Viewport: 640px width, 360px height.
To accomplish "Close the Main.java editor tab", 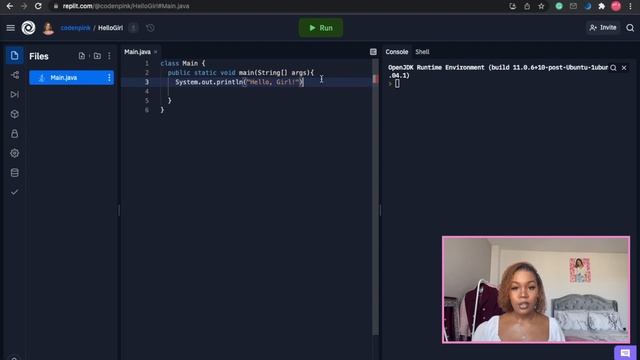I will click(x=156, y=52).
